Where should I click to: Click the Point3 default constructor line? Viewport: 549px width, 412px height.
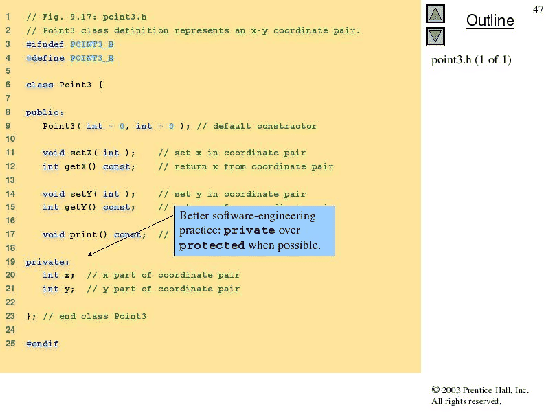tap(179, 126)
